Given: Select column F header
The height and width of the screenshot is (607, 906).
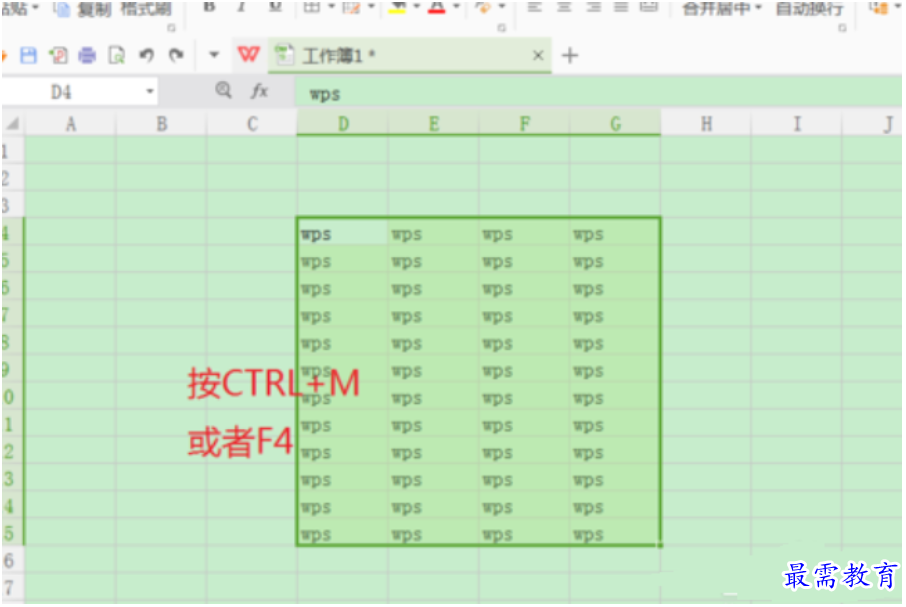Looking at the screenshot, I should [525, 124].
